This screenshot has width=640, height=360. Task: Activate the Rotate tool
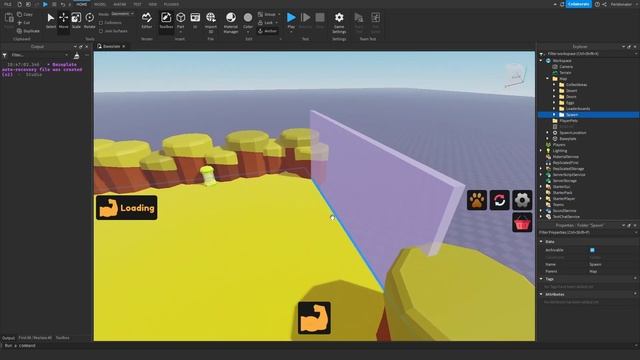click(89, 20)
